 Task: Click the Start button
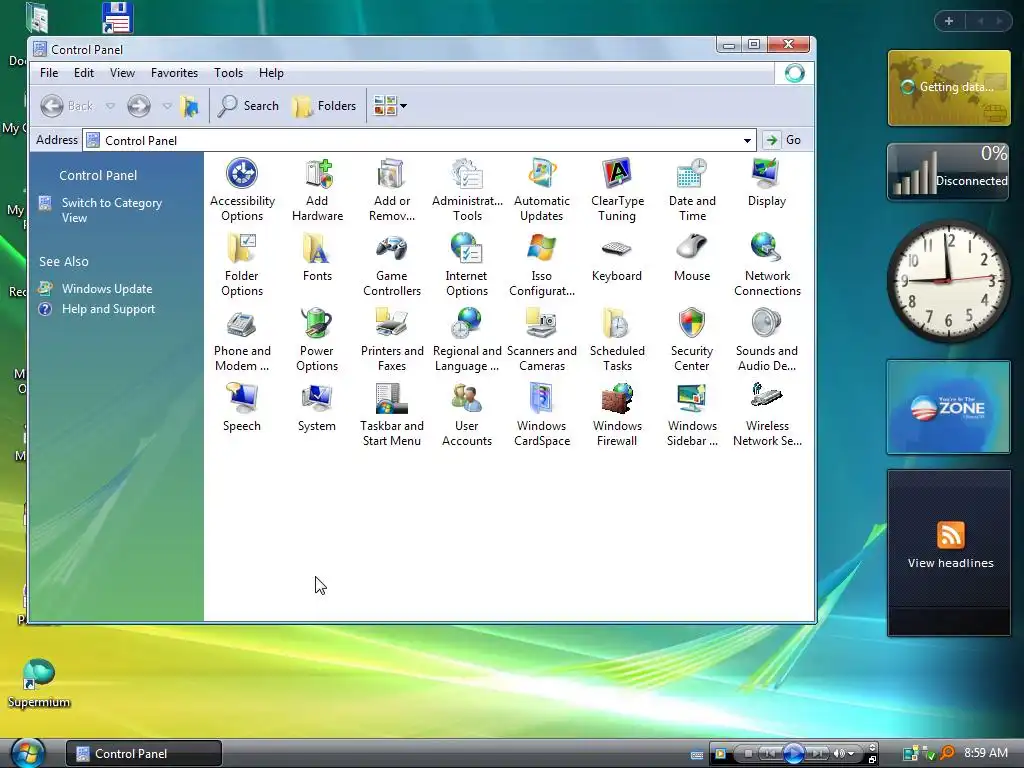point(27,752)
